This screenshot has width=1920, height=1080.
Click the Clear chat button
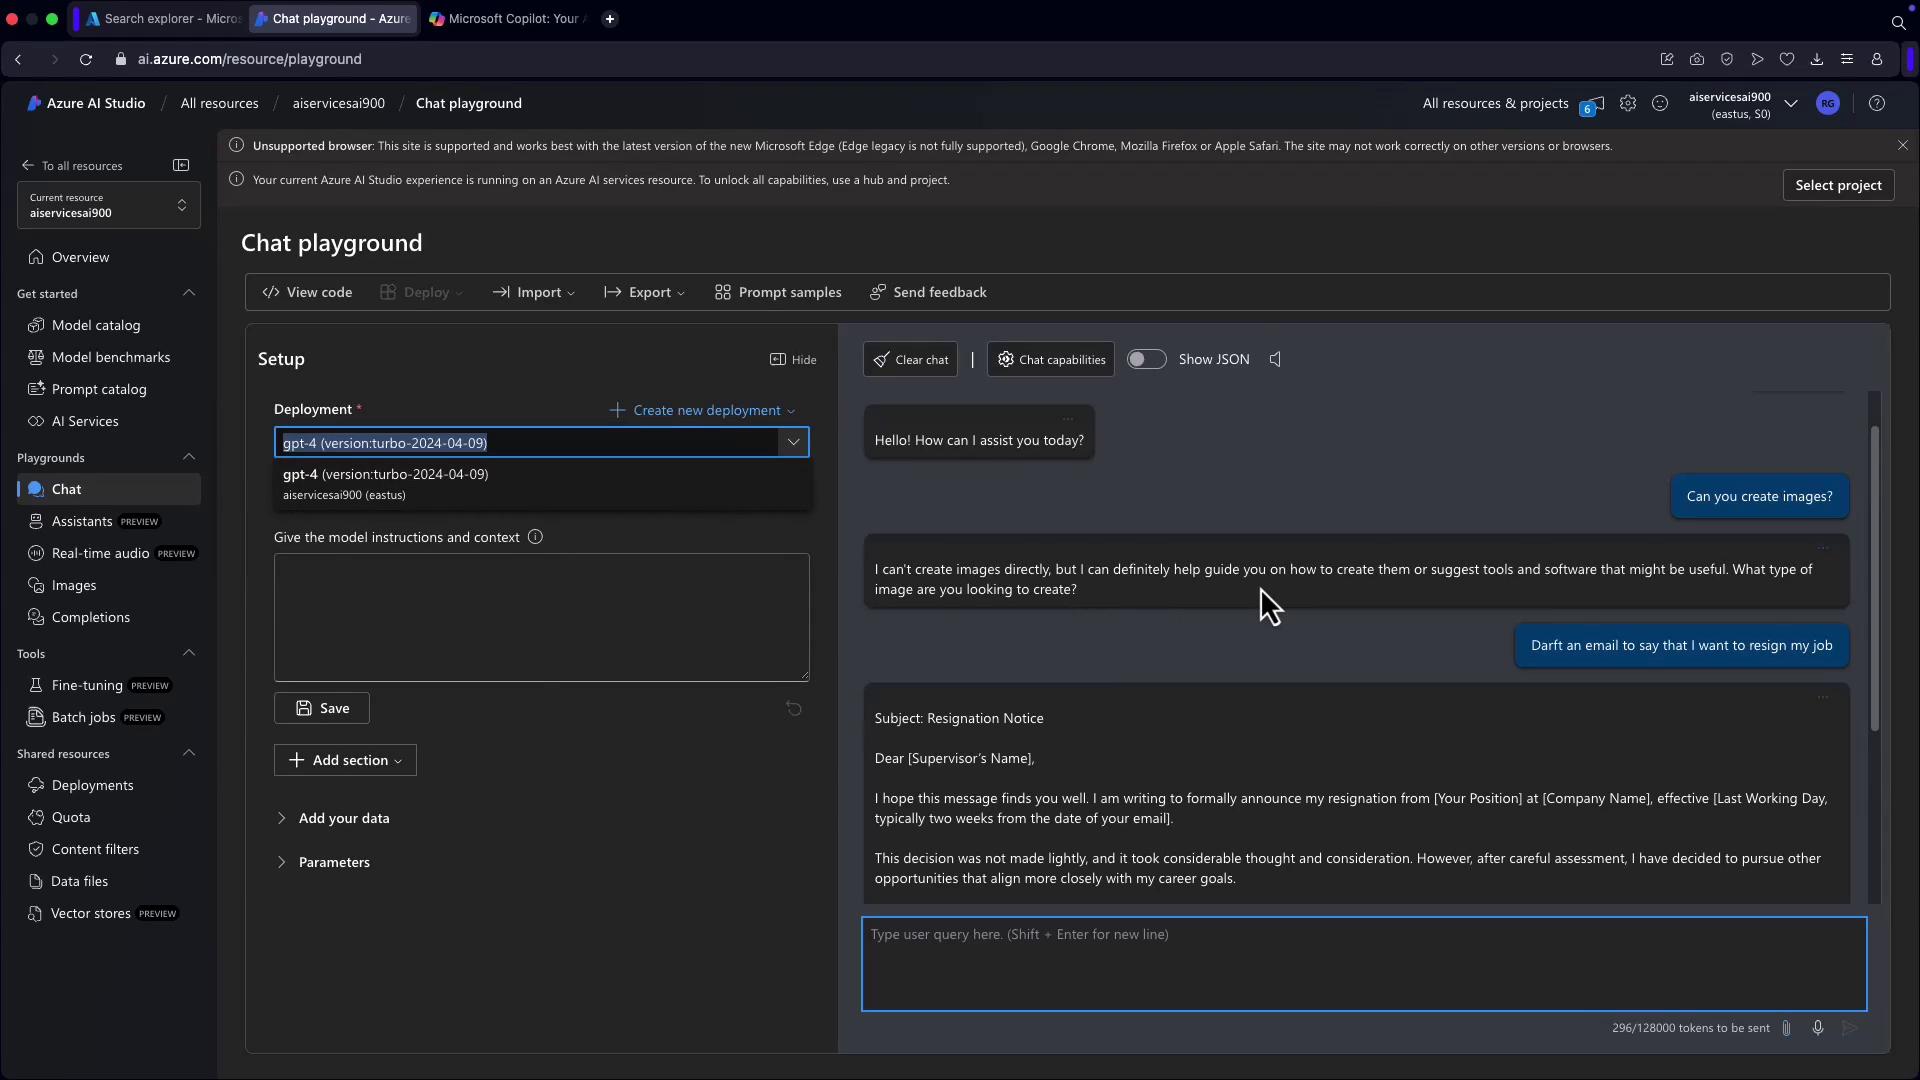[910, 359]
